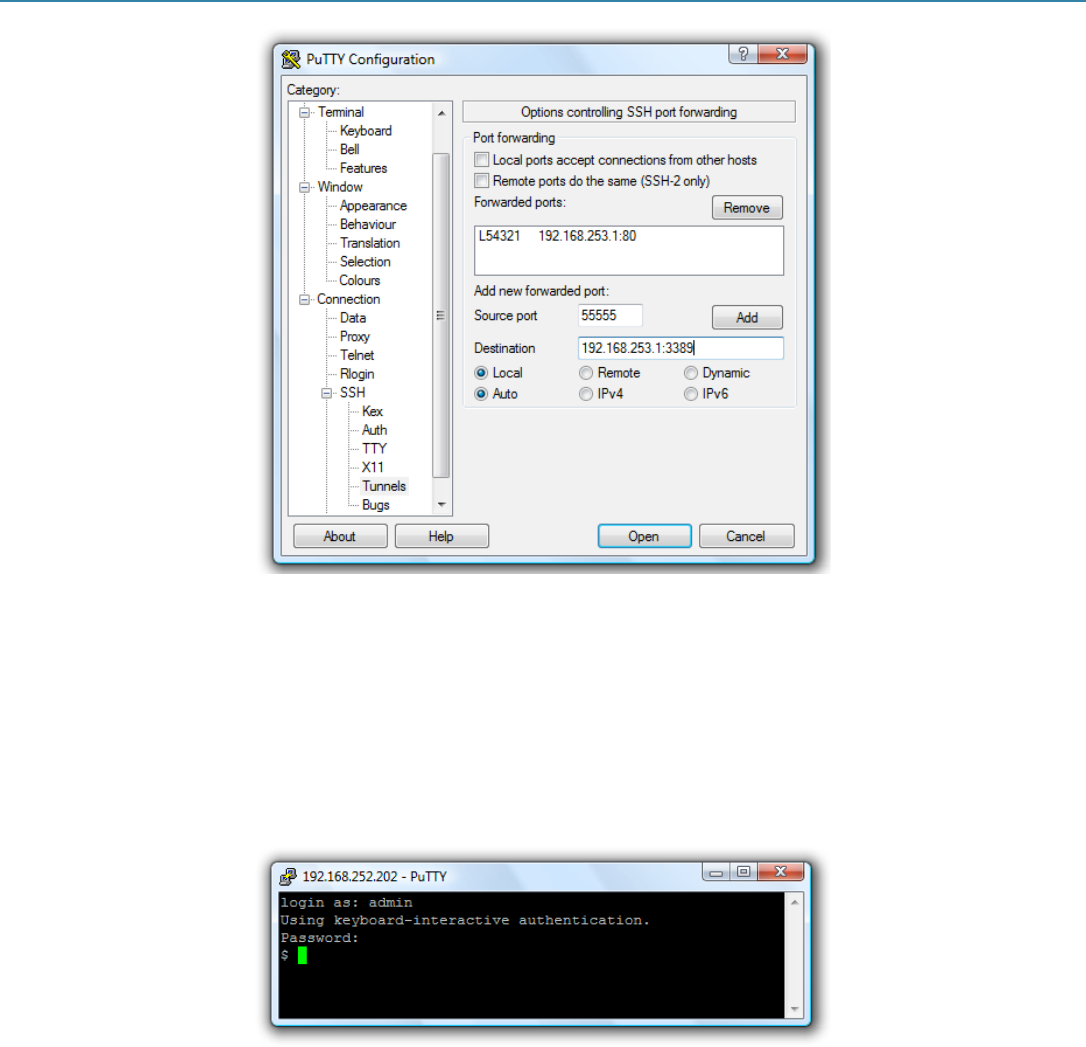Minimize the 192.168.252.202 PuTTY window
This screenshot has height=1047, width=1086.
(716, 872)
